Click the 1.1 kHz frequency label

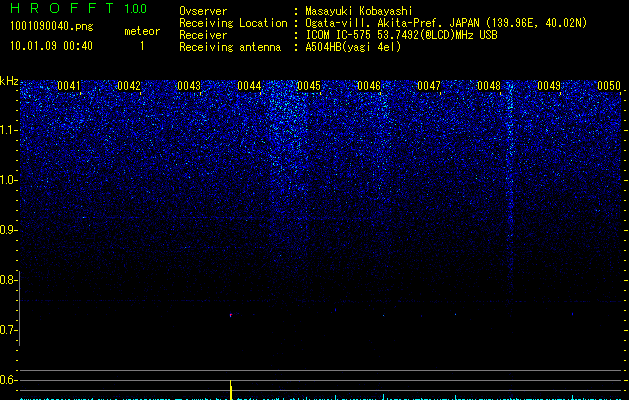click(8, 130)
